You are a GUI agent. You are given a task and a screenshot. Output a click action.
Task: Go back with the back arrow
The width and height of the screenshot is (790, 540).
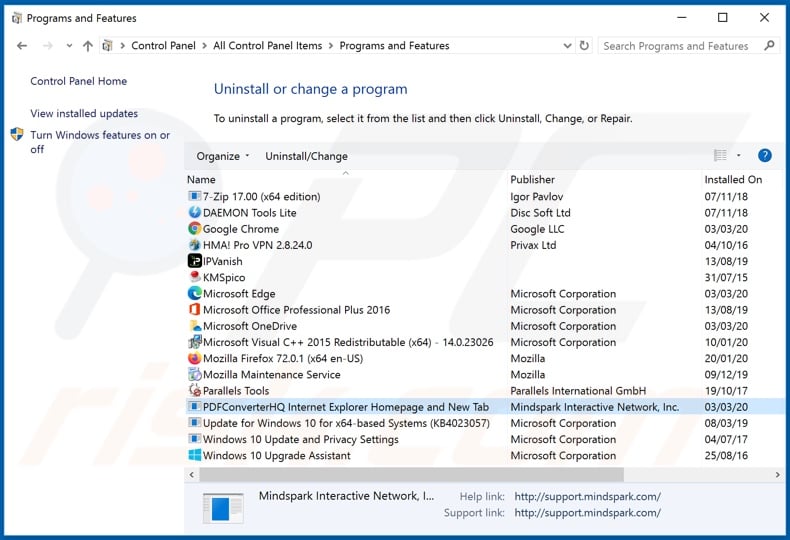pos(22,46)
